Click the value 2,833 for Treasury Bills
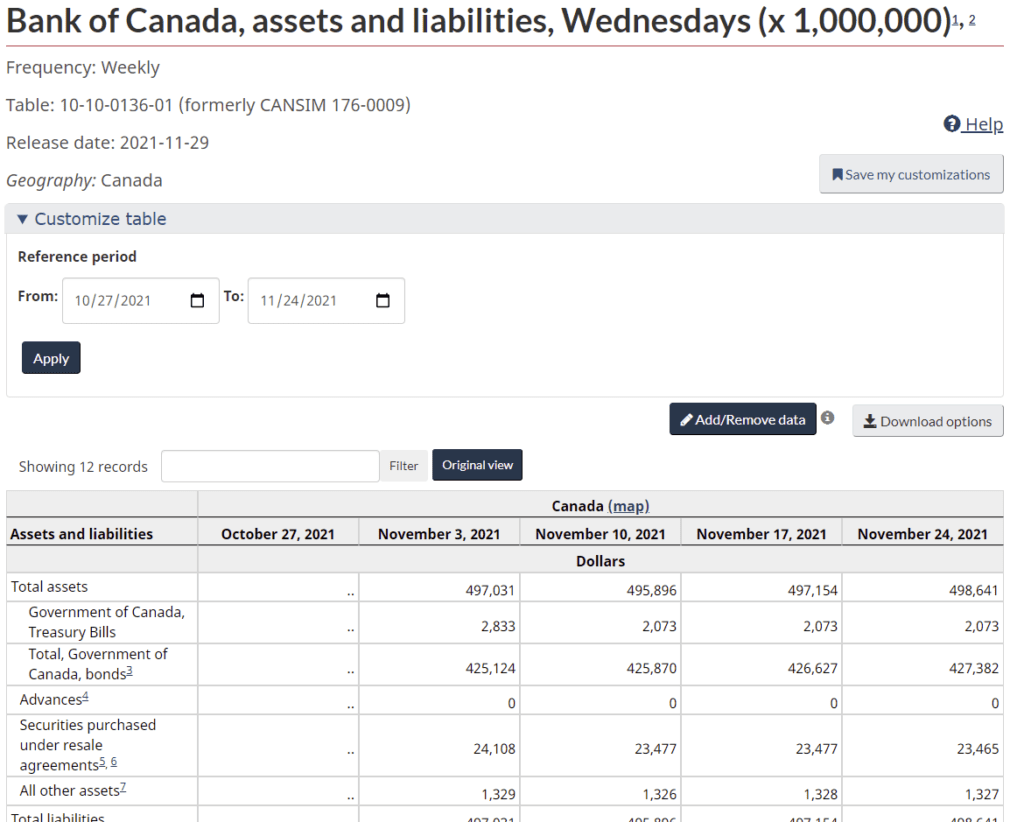Screen dimensions: 1024x822 point(498,626)
